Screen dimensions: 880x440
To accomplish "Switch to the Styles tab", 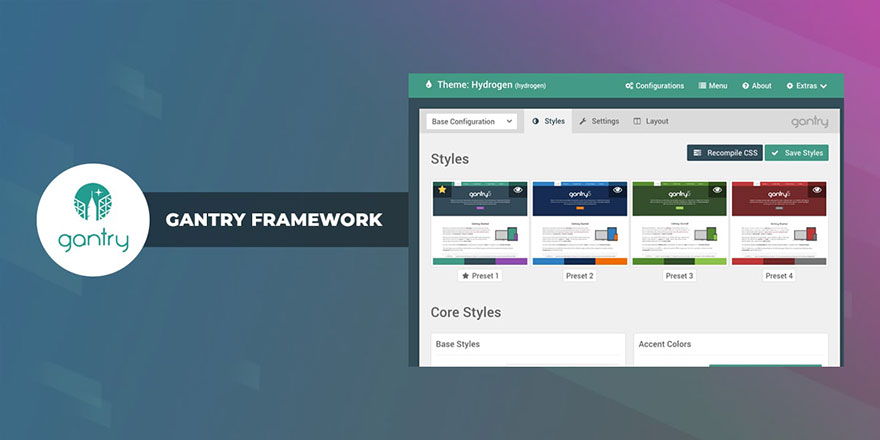I will coord(548,121).
